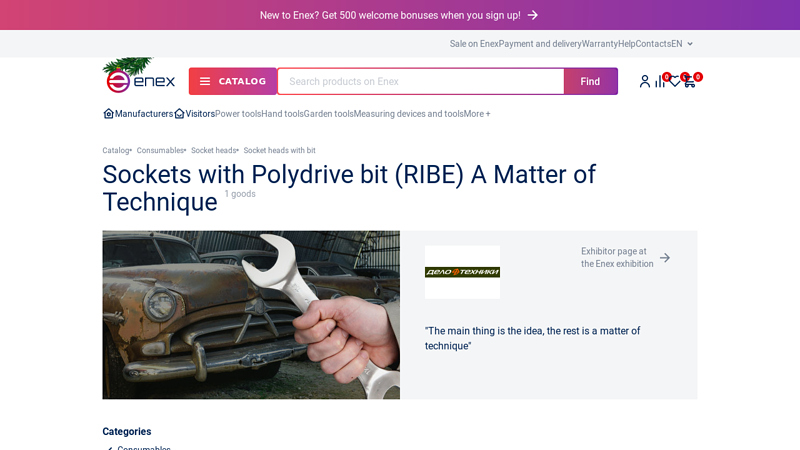Open Power tools category
The width and height of the screenshot is (800, 450).
pos(238,114)
